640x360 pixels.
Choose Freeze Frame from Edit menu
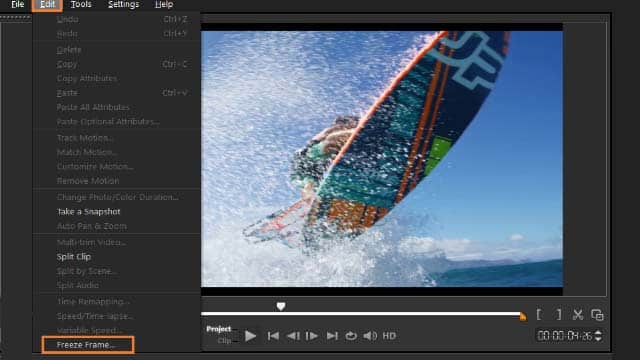pyautogui.click(x=85, y=345)
